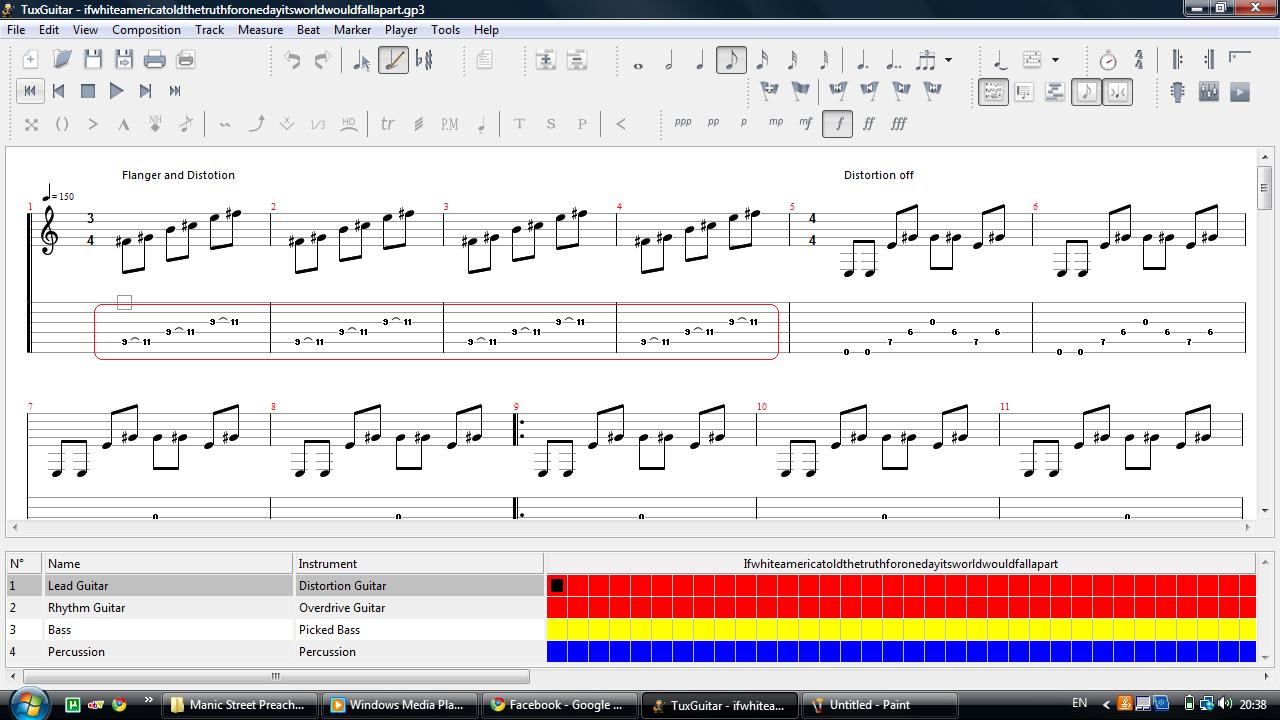
Task: Select the eighth note duration
Action: point(731,61)
